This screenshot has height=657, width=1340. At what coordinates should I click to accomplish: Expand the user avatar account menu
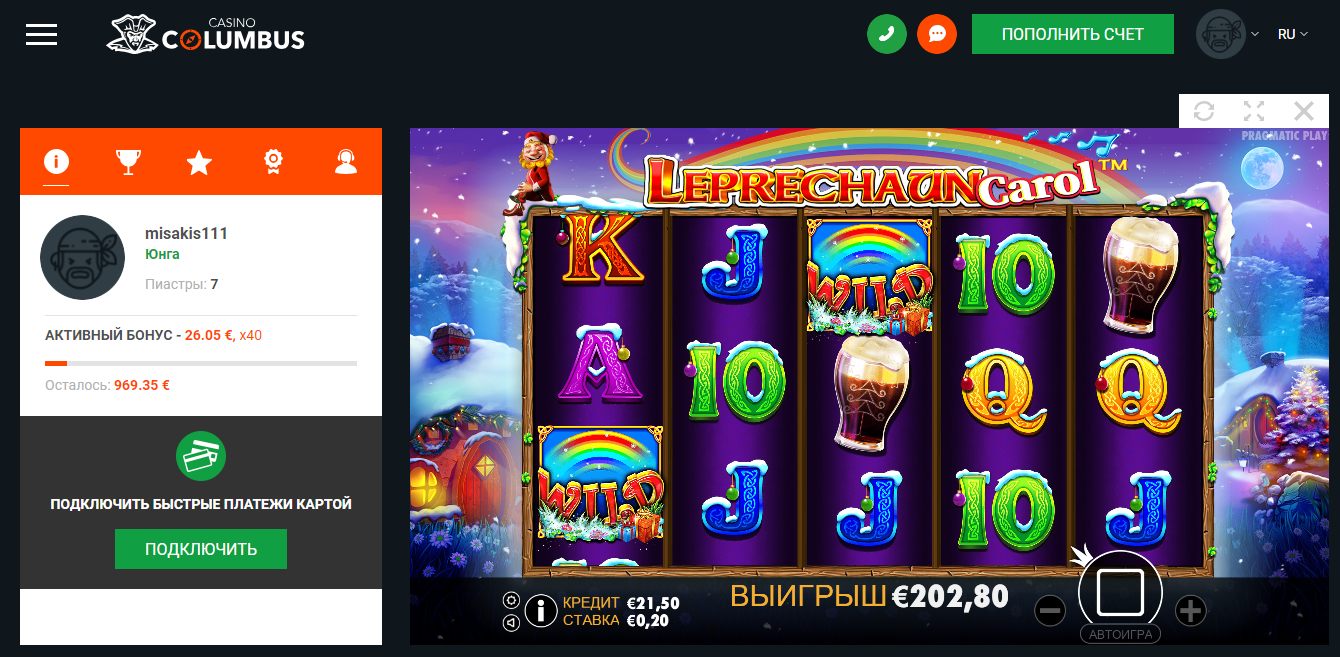pyautogui.click(x=1227, y=34)
